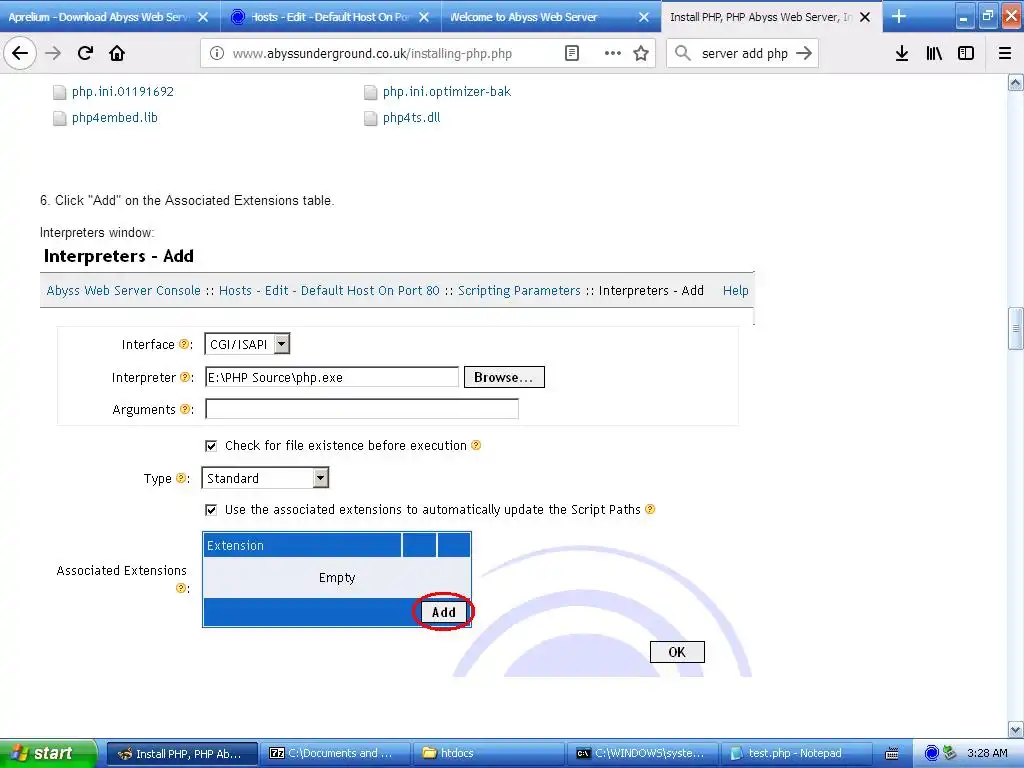
Task: Open the library icon
Action: (934, 54)
